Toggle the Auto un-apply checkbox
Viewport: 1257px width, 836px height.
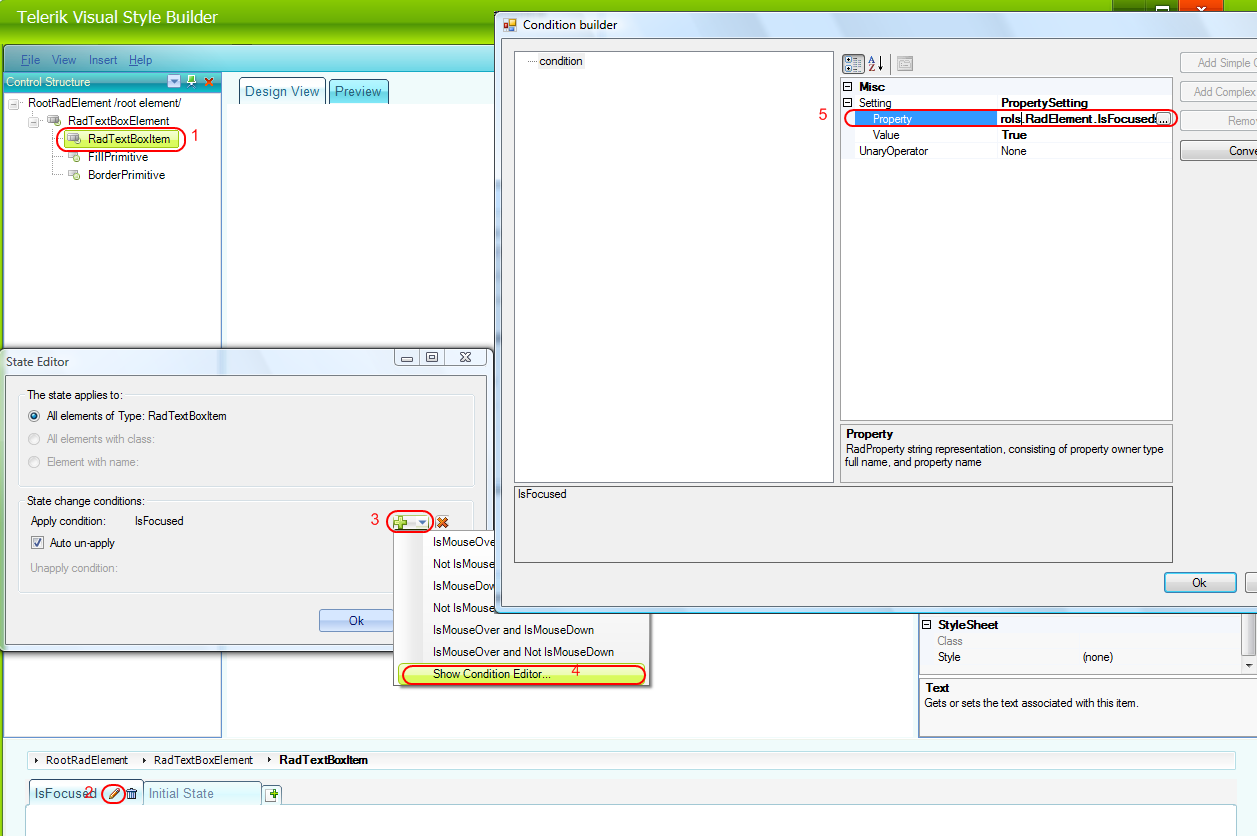[38, 543]
